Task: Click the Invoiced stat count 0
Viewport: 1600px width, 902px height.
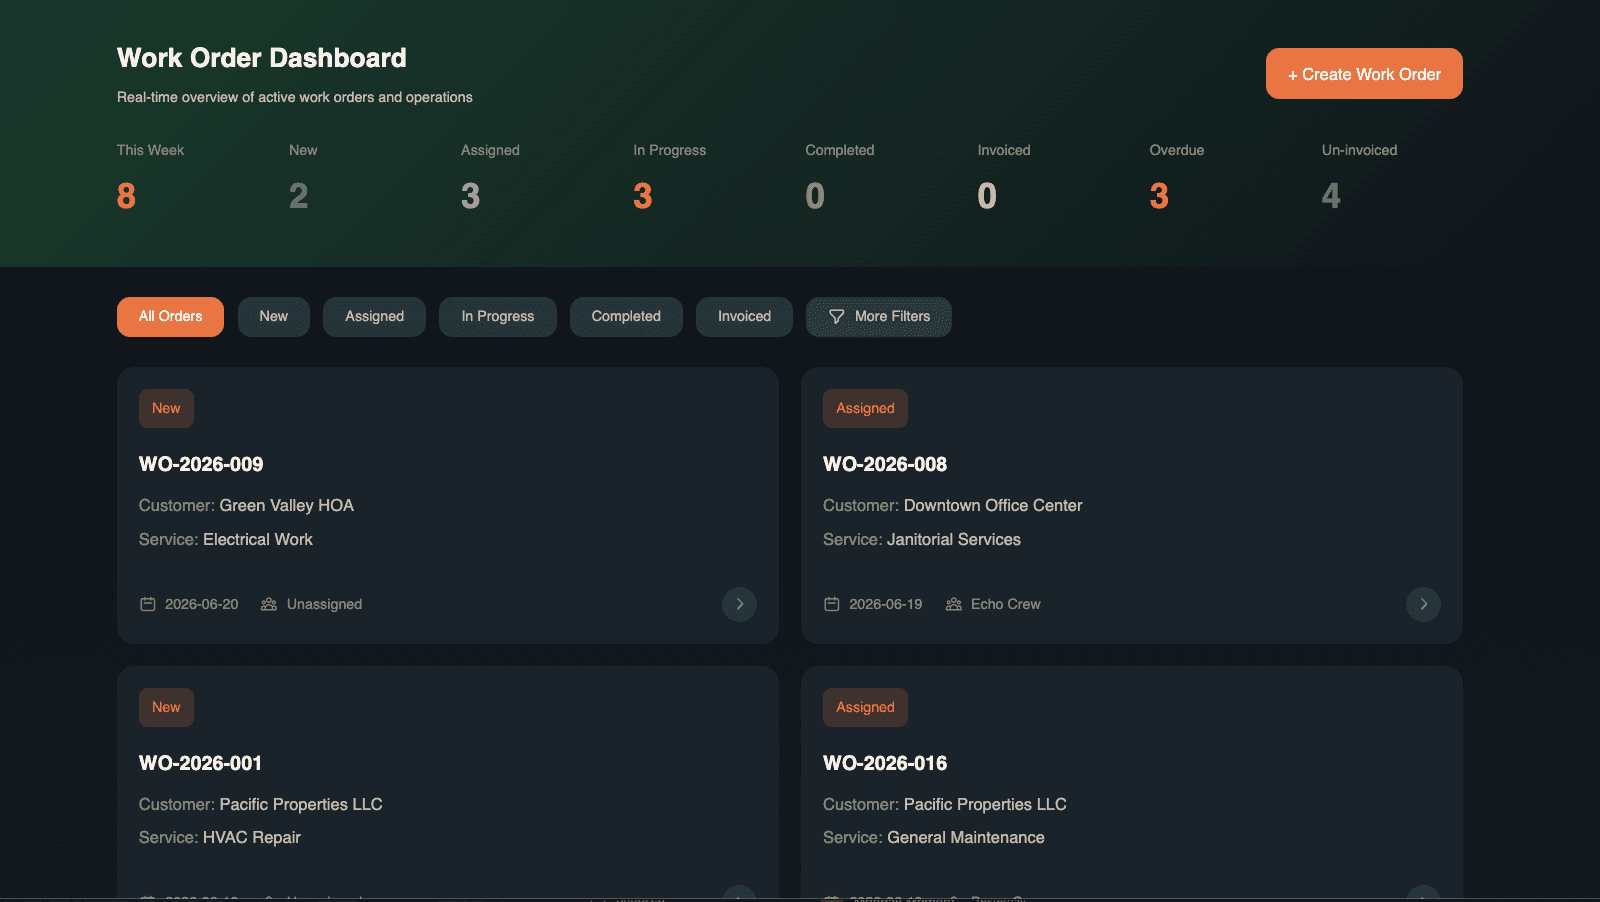Action: [x=987, y=196]
